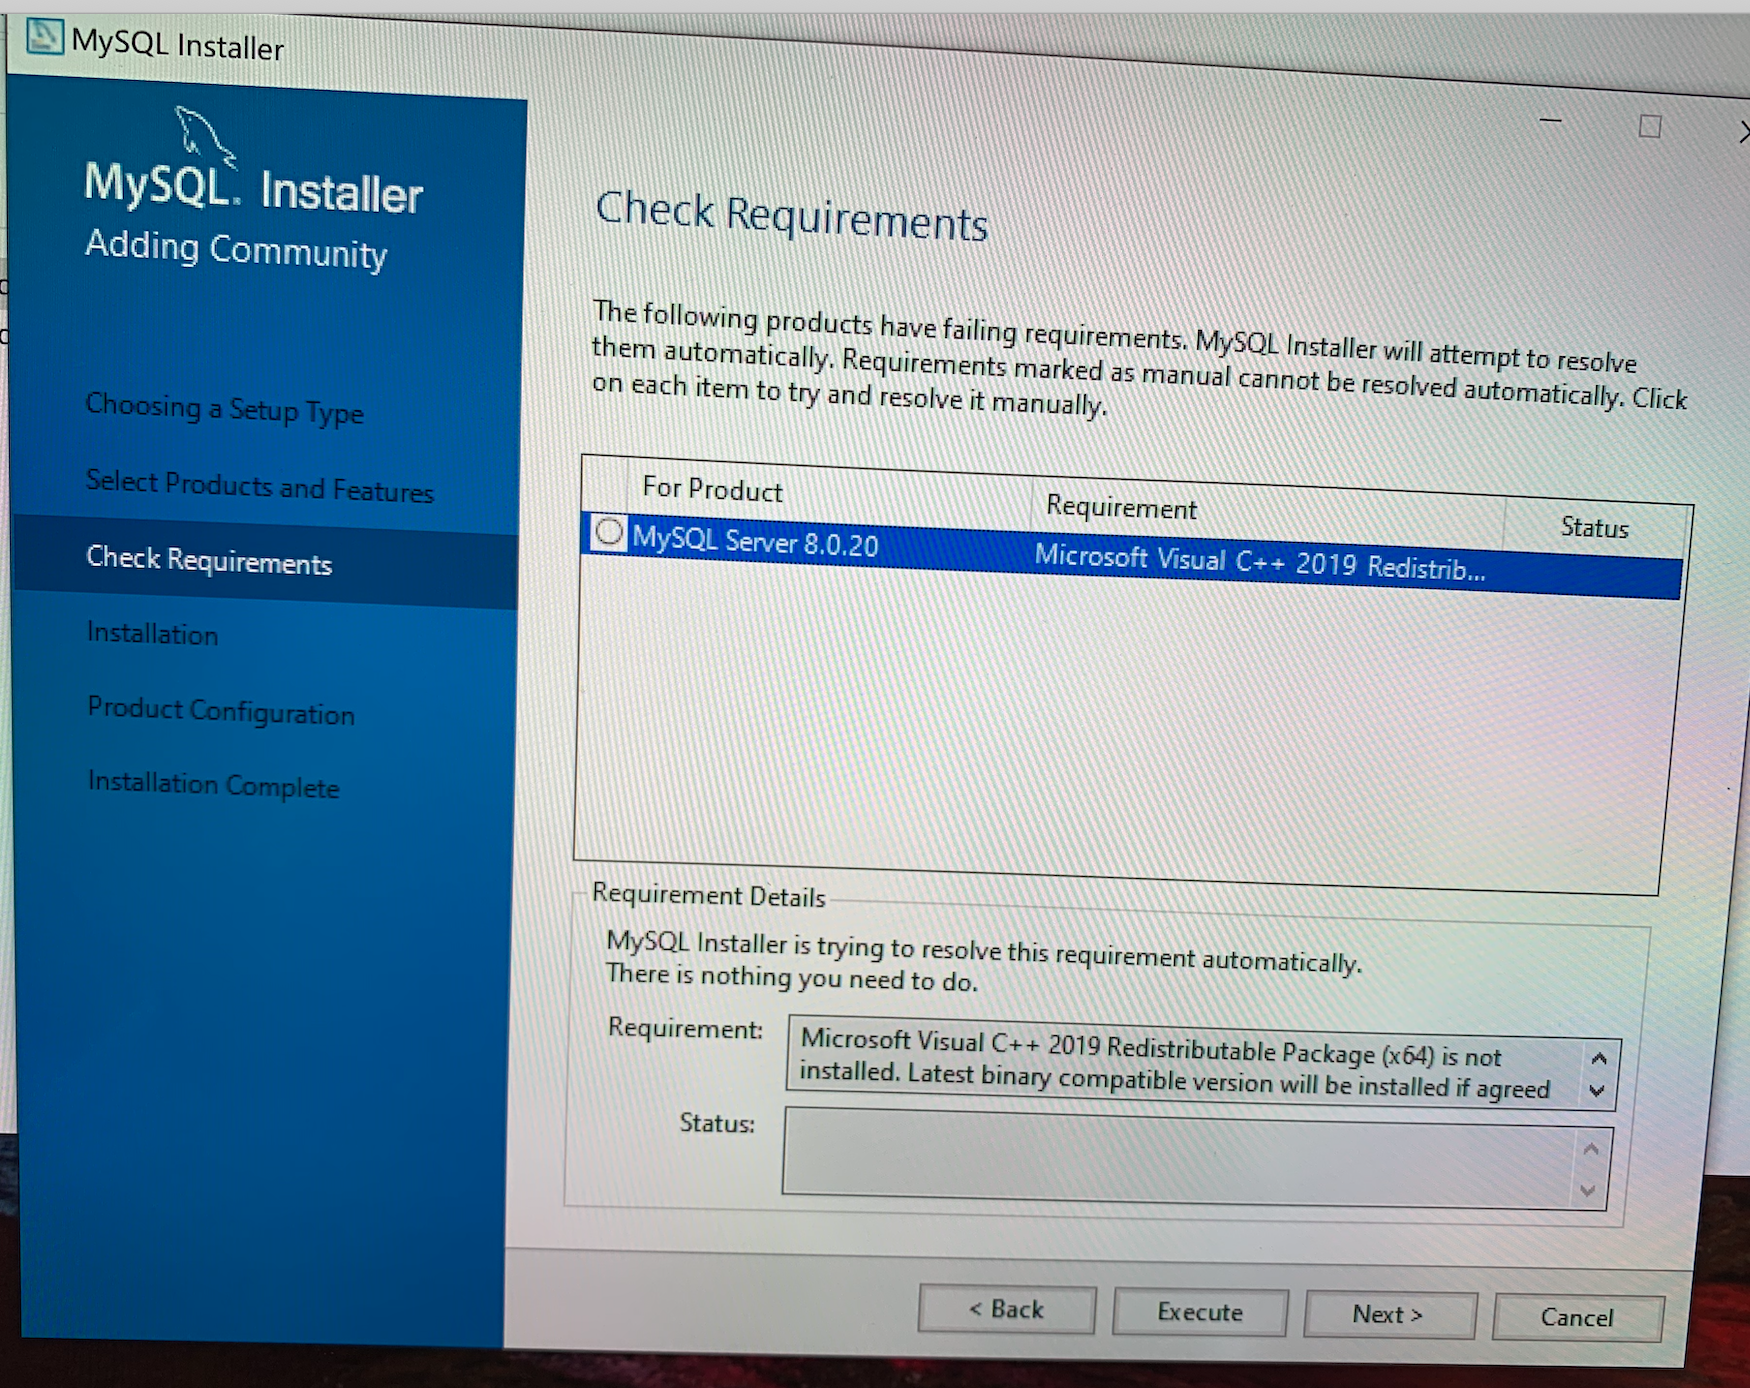Click the Next button

pyautogui.click(x=1390, y=1315)
